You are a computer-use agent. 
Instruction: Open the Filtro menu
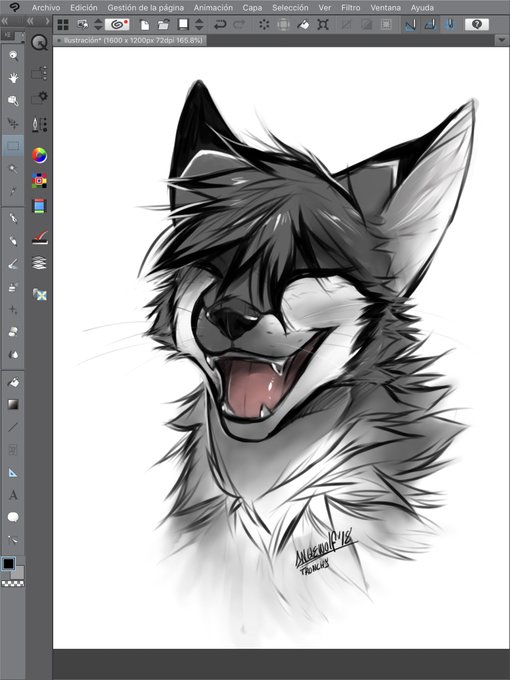click(x=350, y=8)
